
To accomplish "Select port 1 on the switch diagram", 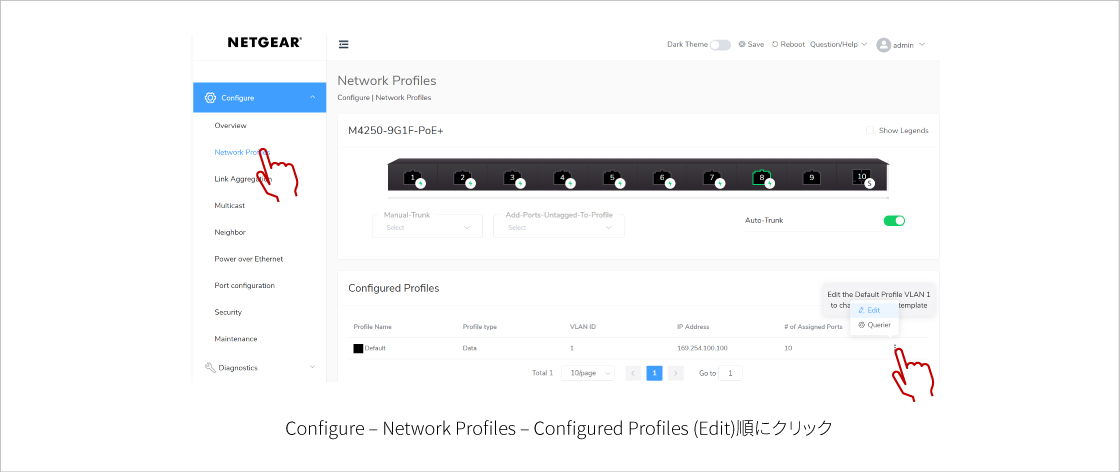I will 413,177.
